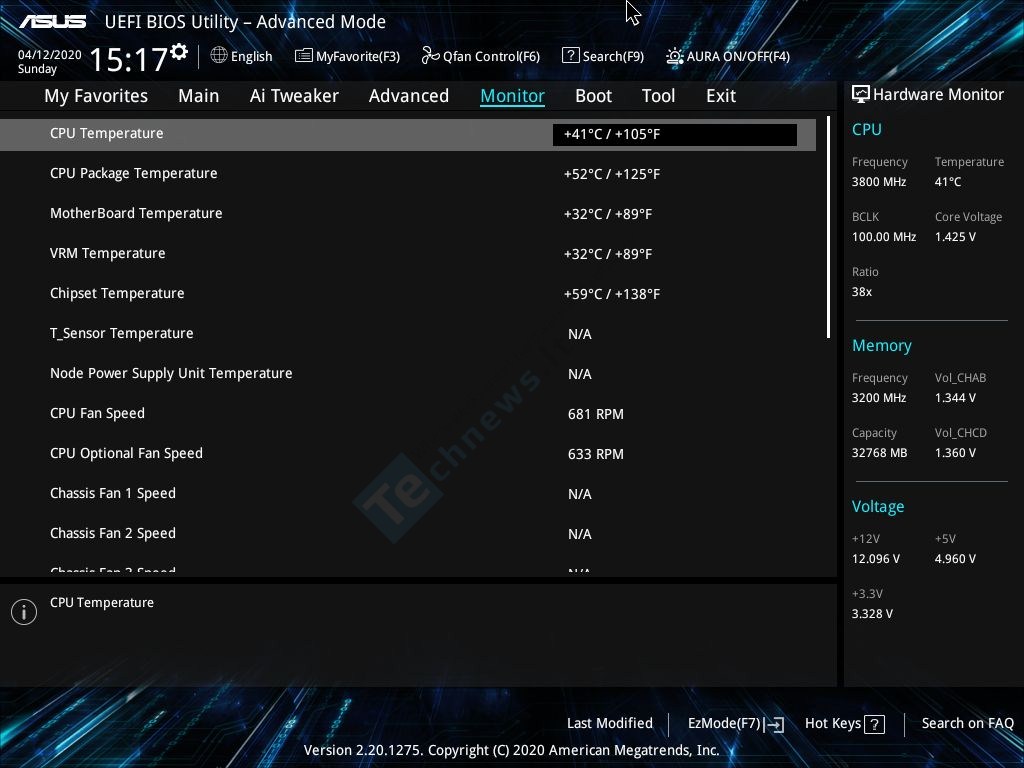Open the Boot tab
1024x768 pixels.
[593, 96]
